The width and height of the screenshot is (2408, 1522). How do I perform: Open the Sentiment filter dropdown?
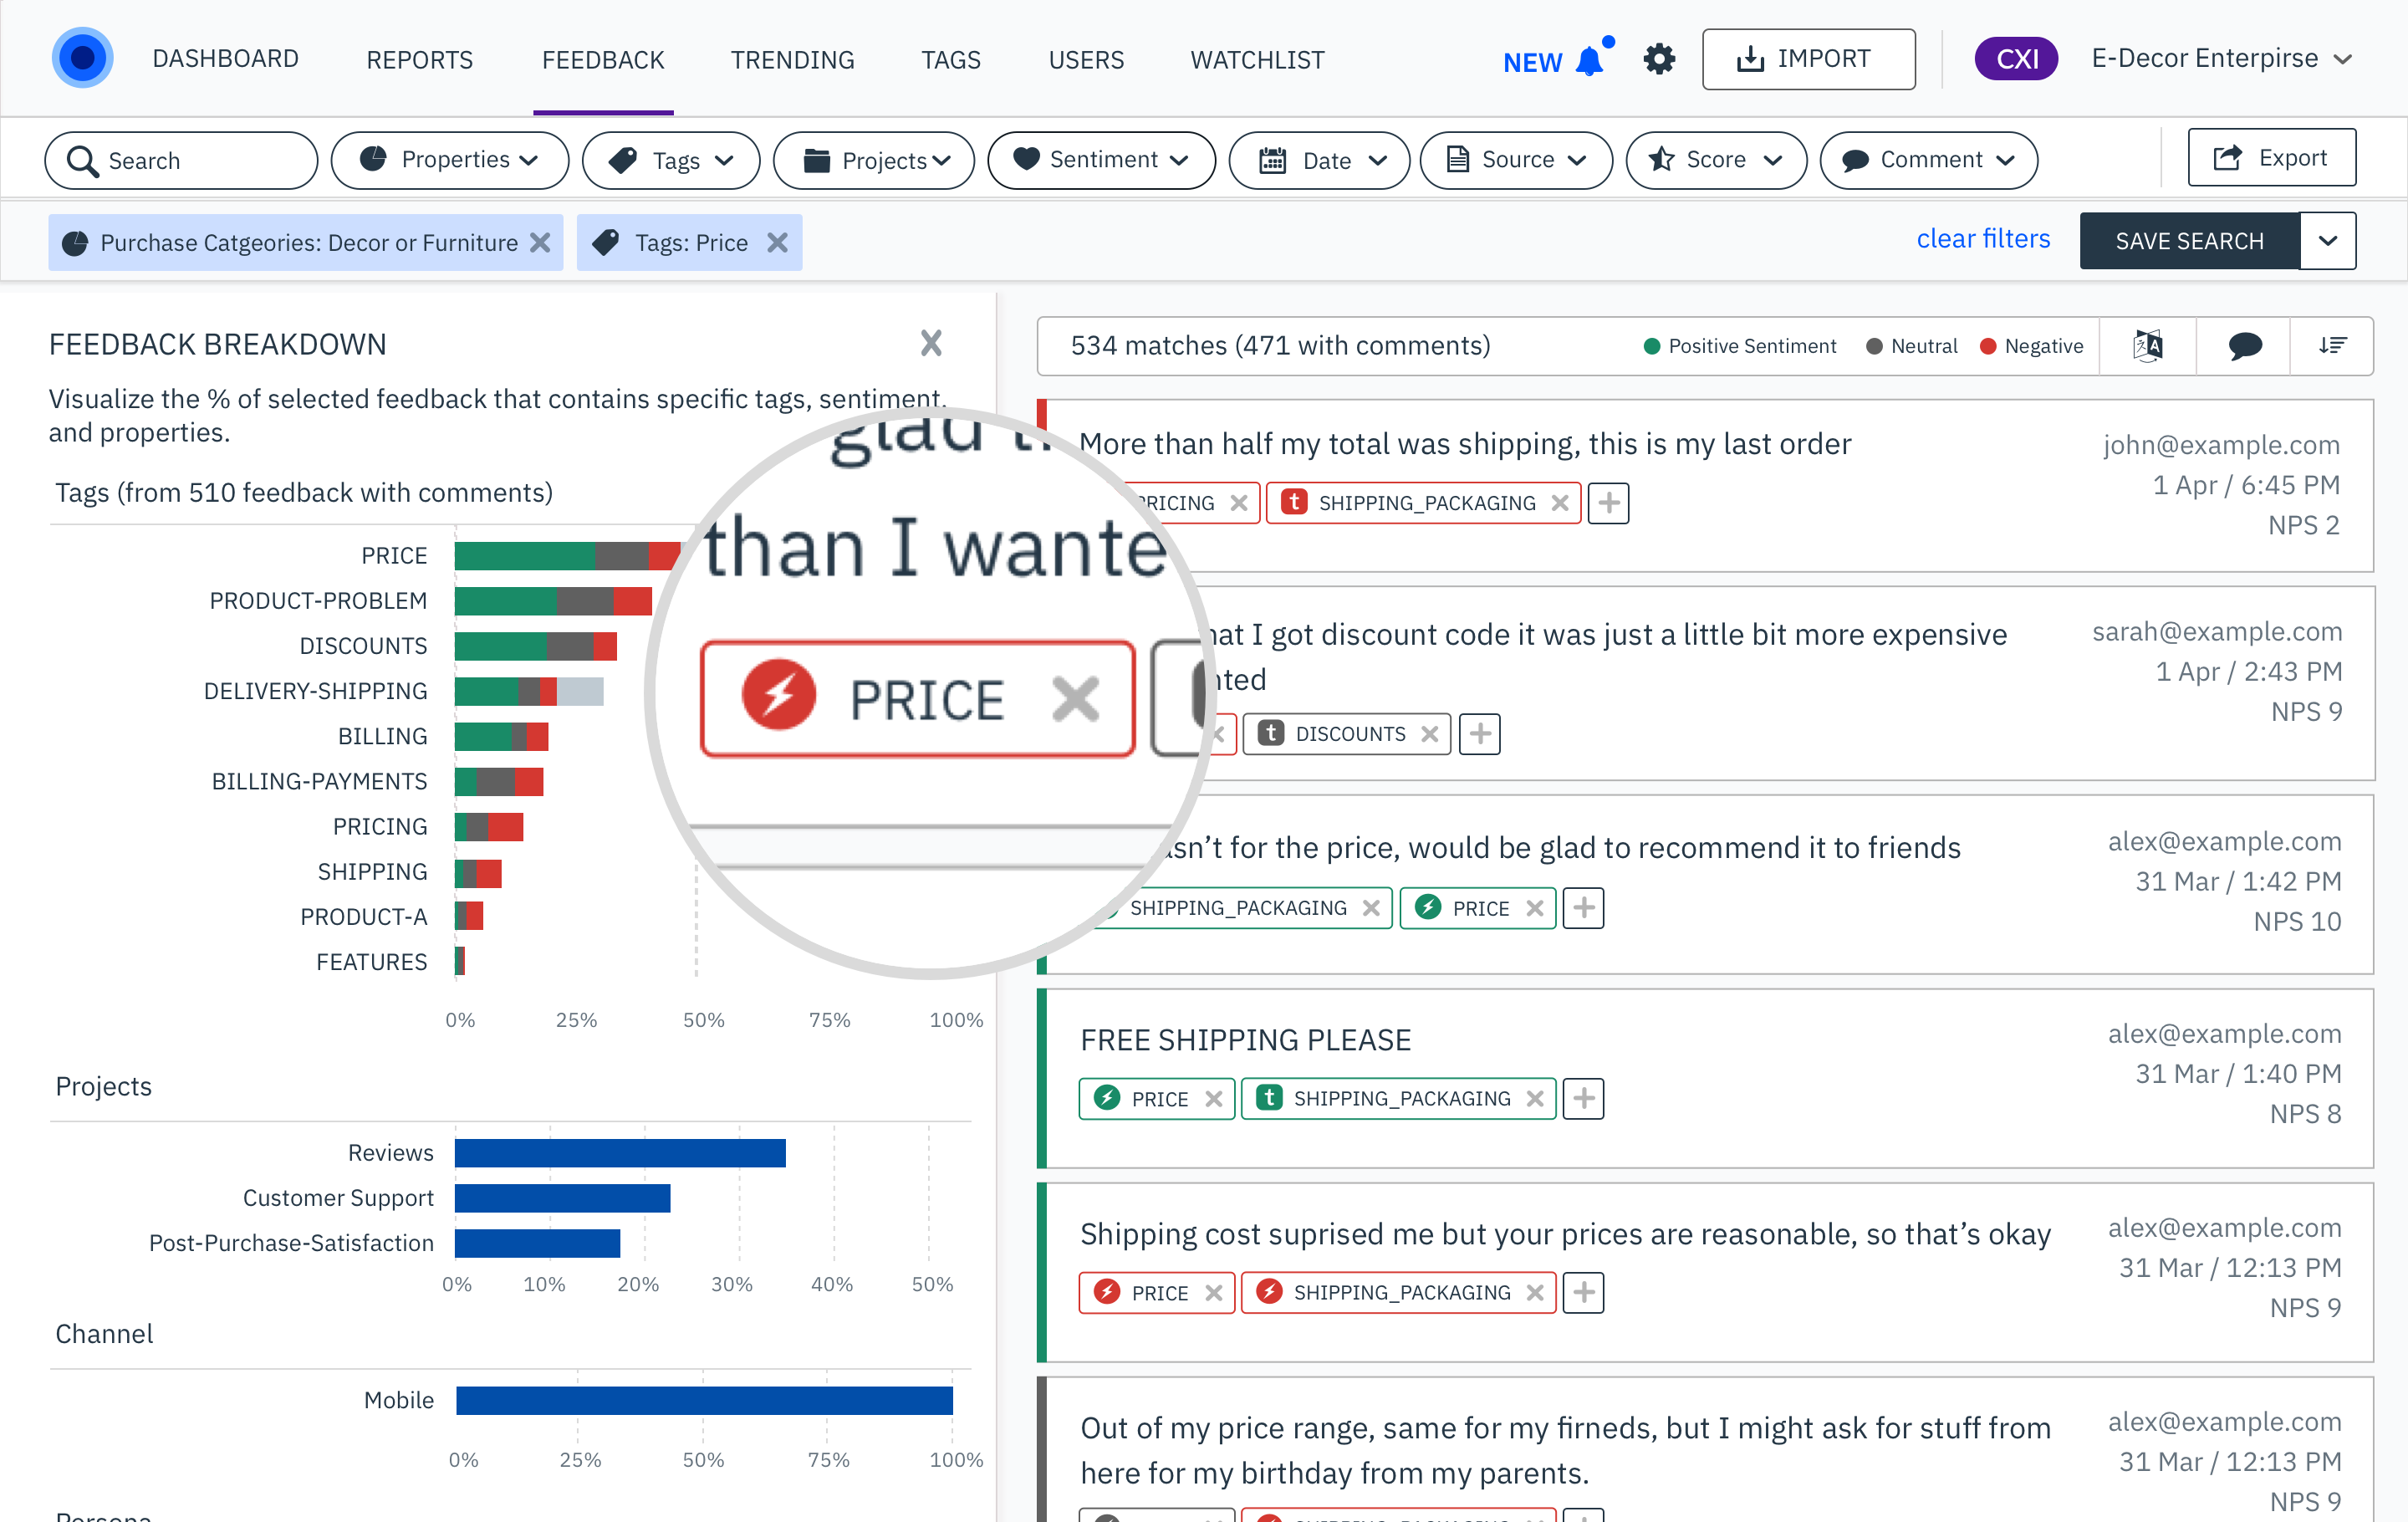click(1101, 160)
